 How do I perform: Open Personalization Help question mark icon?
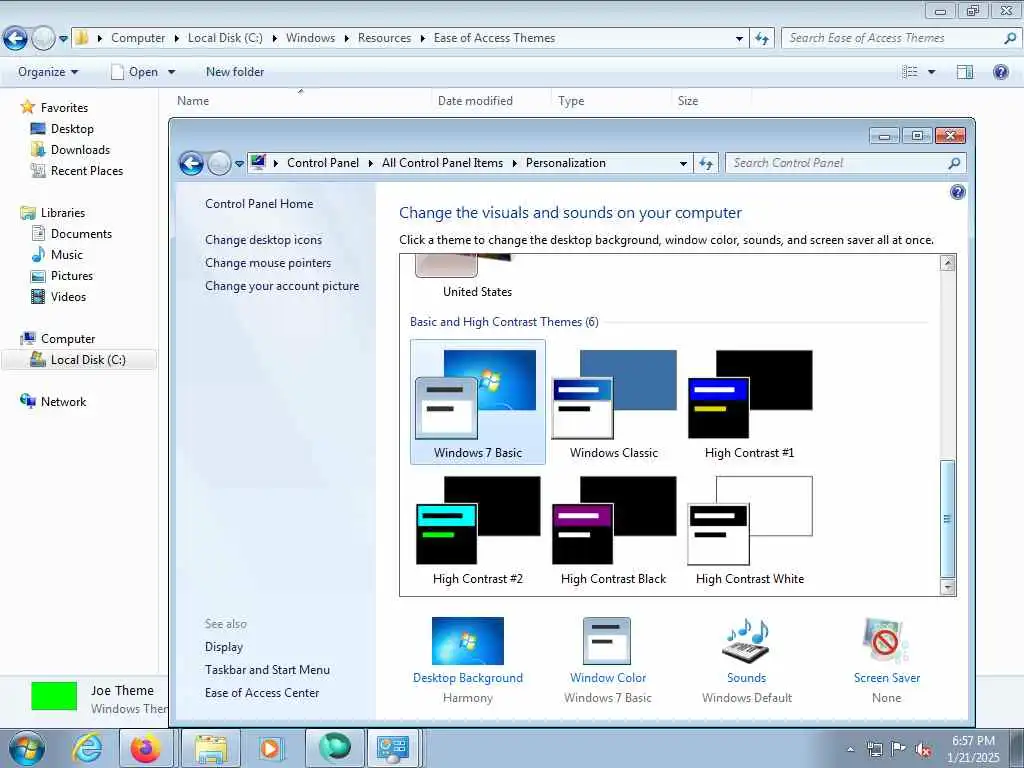point(957,192)
